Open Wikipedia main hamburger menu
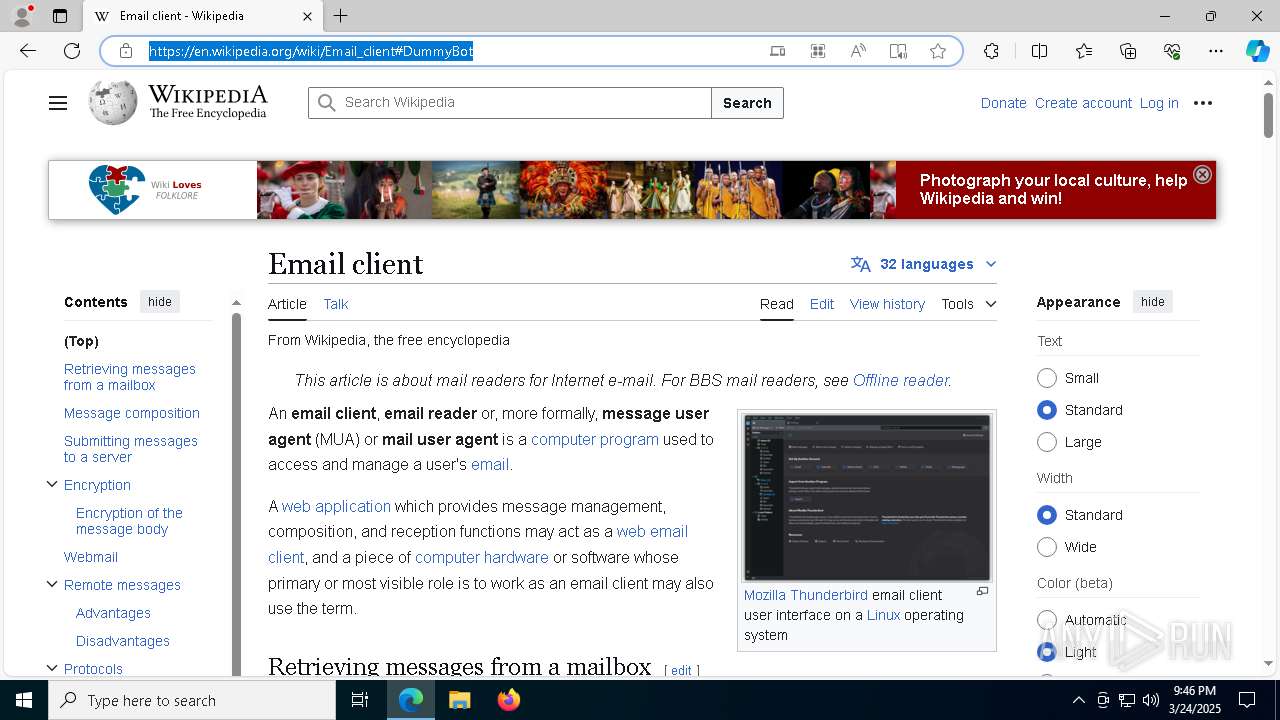1280x720 pixels. (x=58, y=103)
